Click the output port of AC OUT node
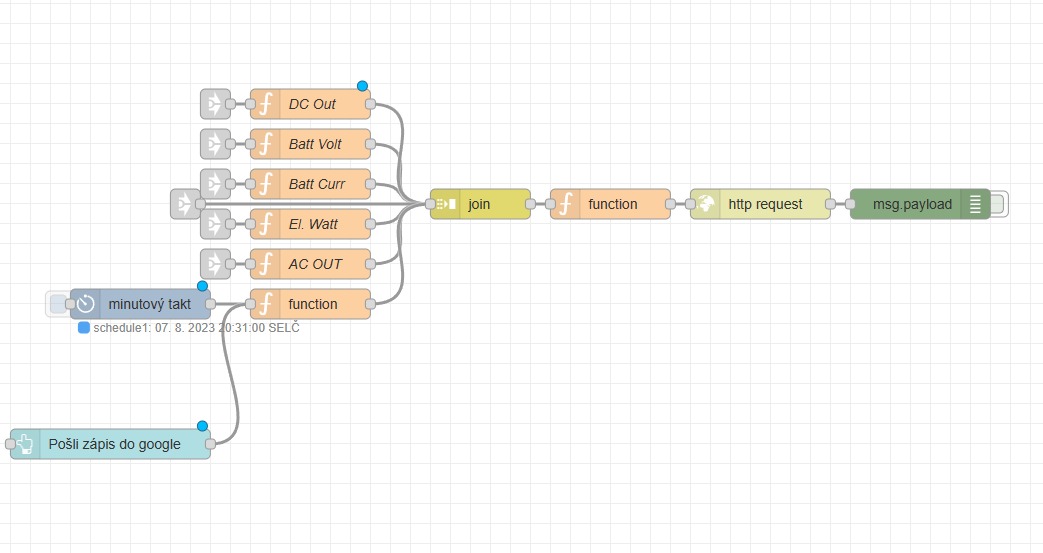 point(371,264)
